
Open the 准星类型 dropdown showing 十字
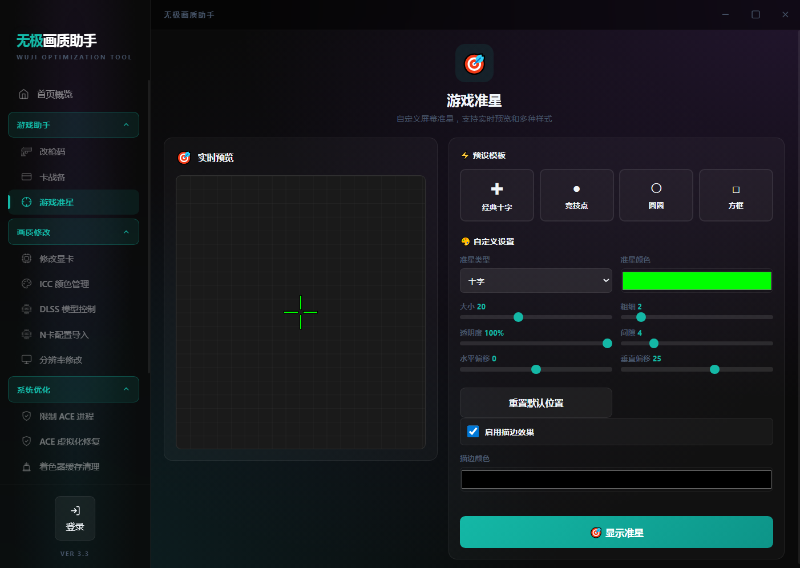535,281
